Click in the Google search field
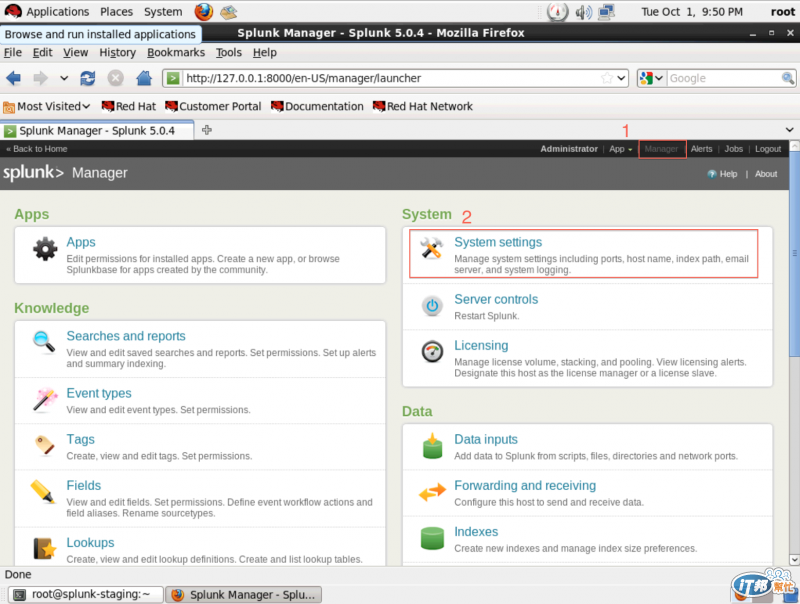 (x=723, y=78)
